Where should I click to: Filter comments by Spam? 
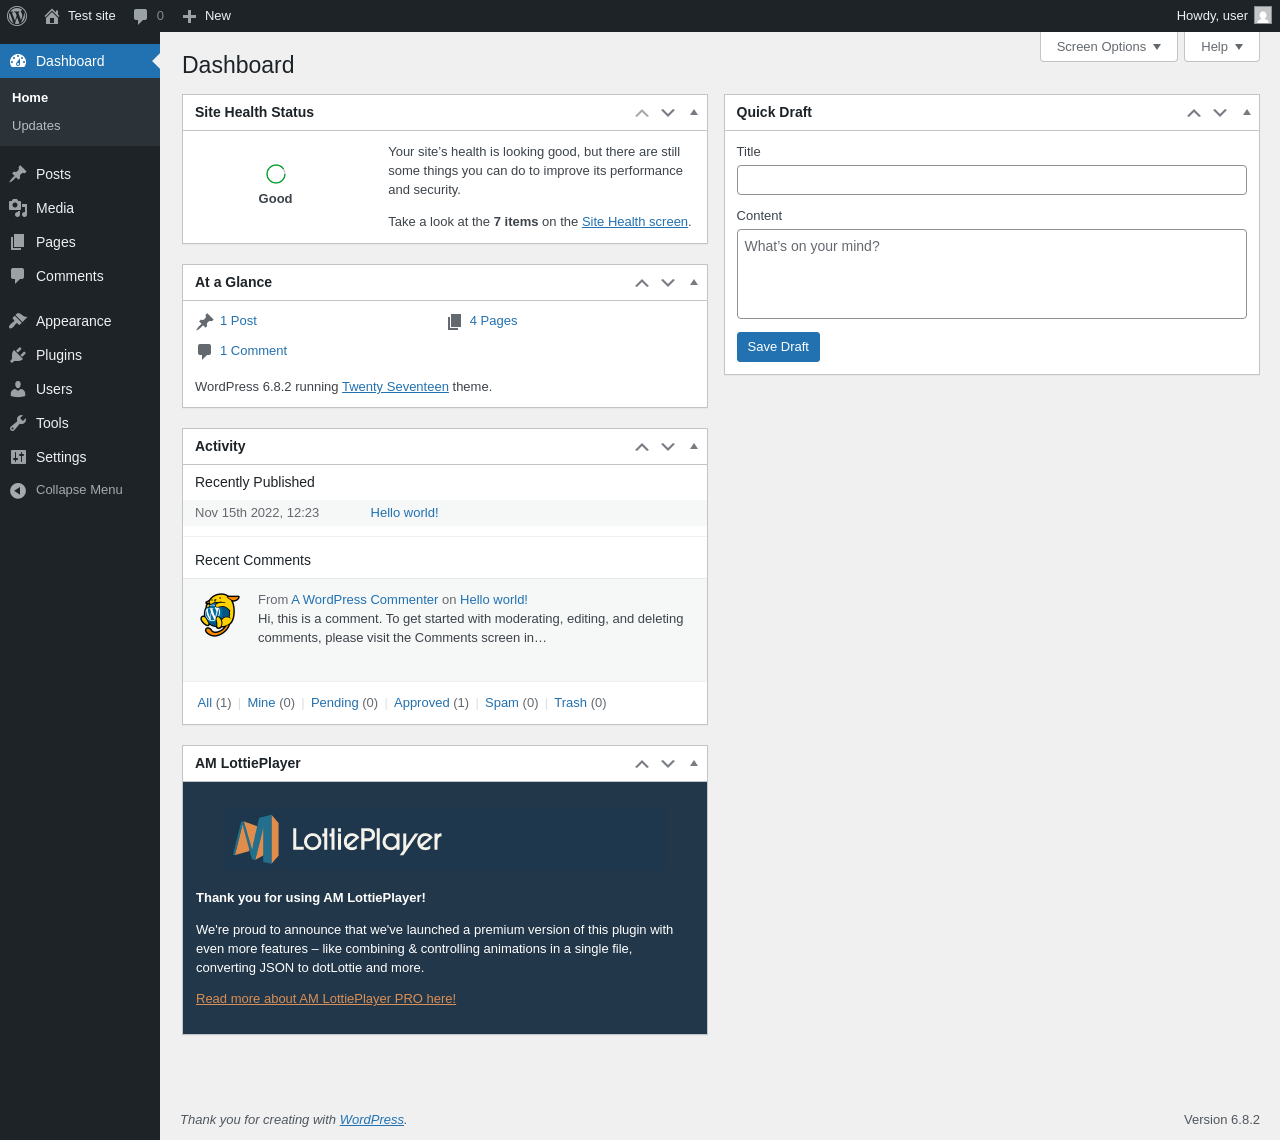click(x=502, y=703)
